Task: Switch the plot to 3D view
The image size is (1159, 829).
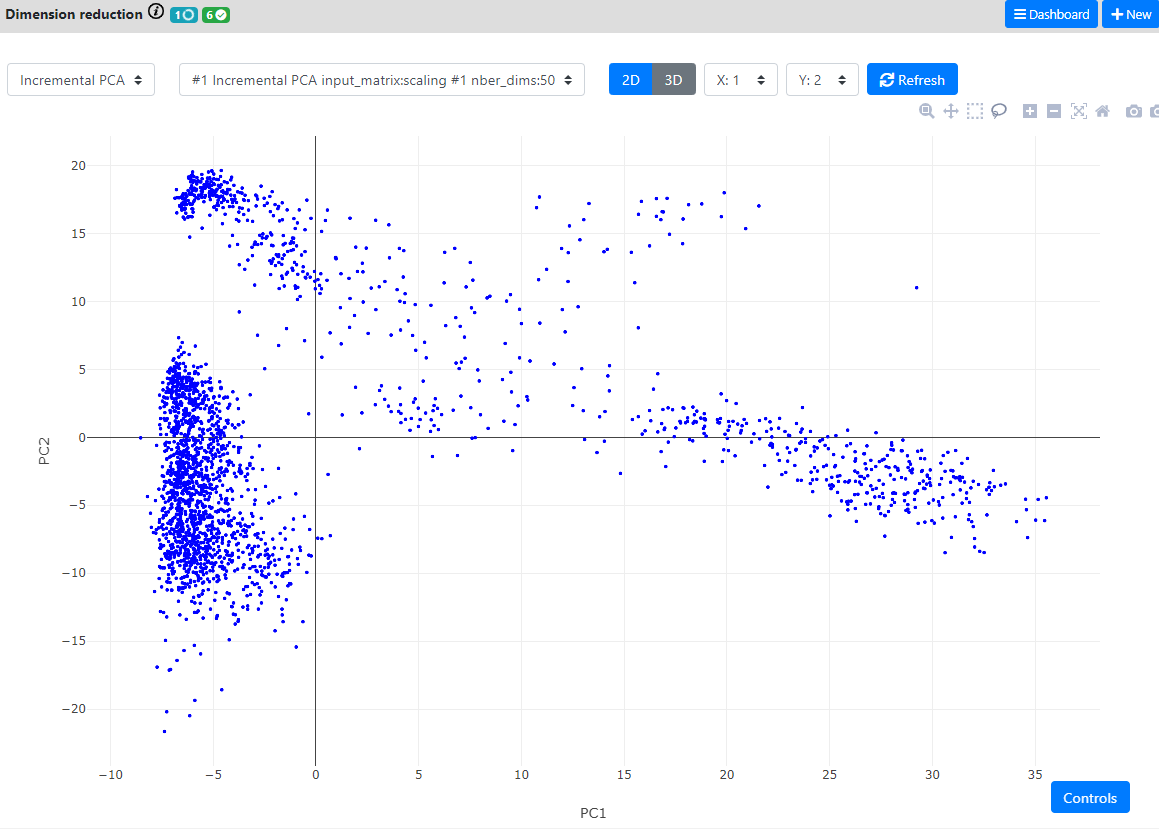Action: coord(674,80)
